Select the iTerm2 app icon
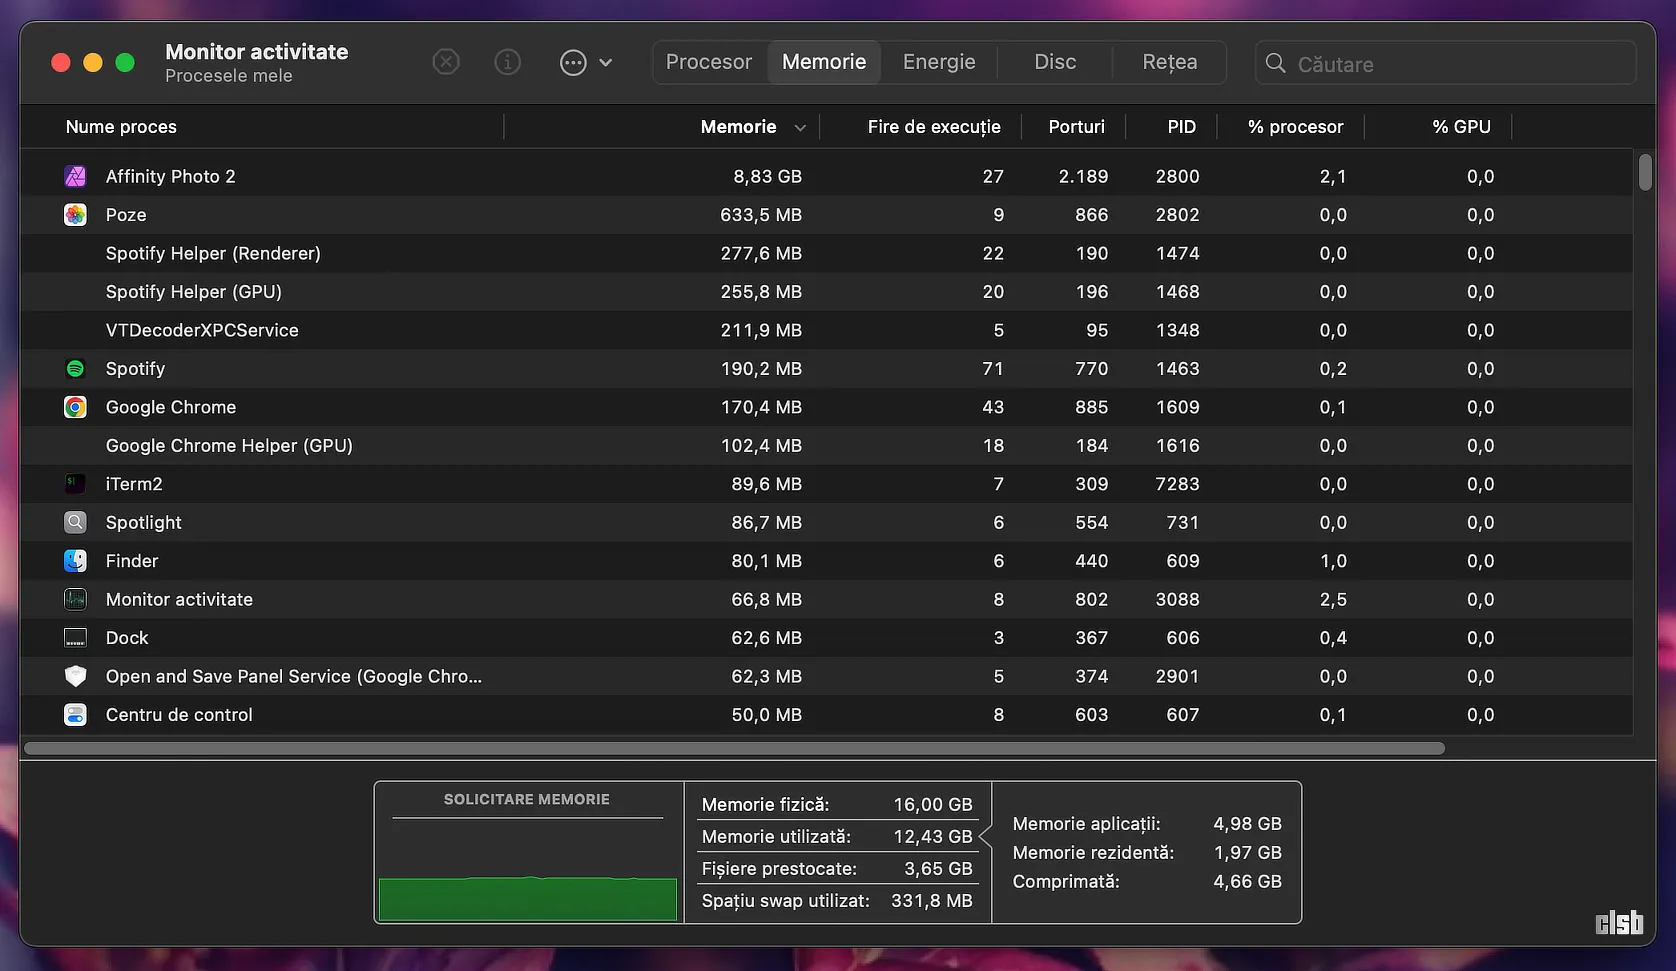The width and height of the screenshot is (1676, 971). [75, 484]
